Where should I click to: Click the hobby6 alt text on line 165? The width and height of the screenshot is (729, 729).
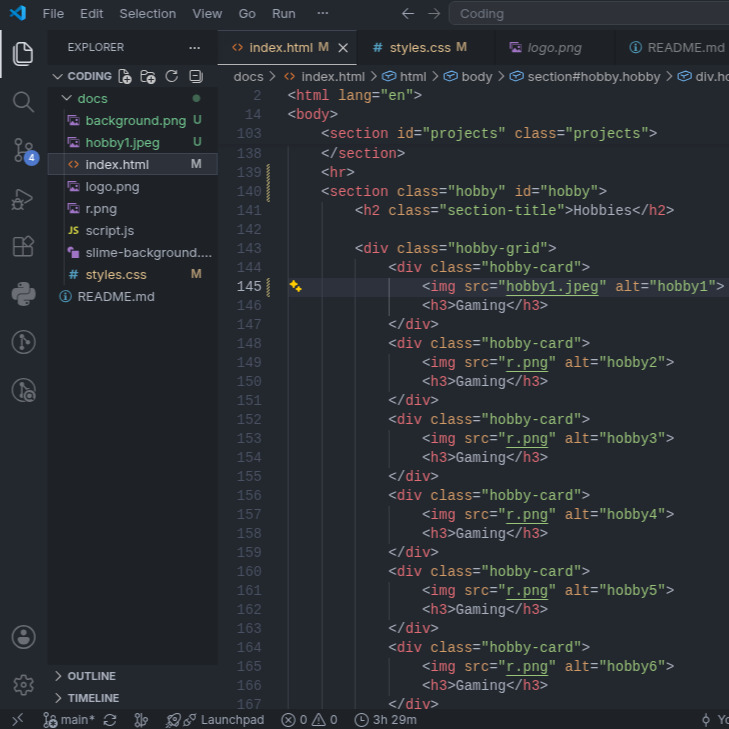pos(632,666)
